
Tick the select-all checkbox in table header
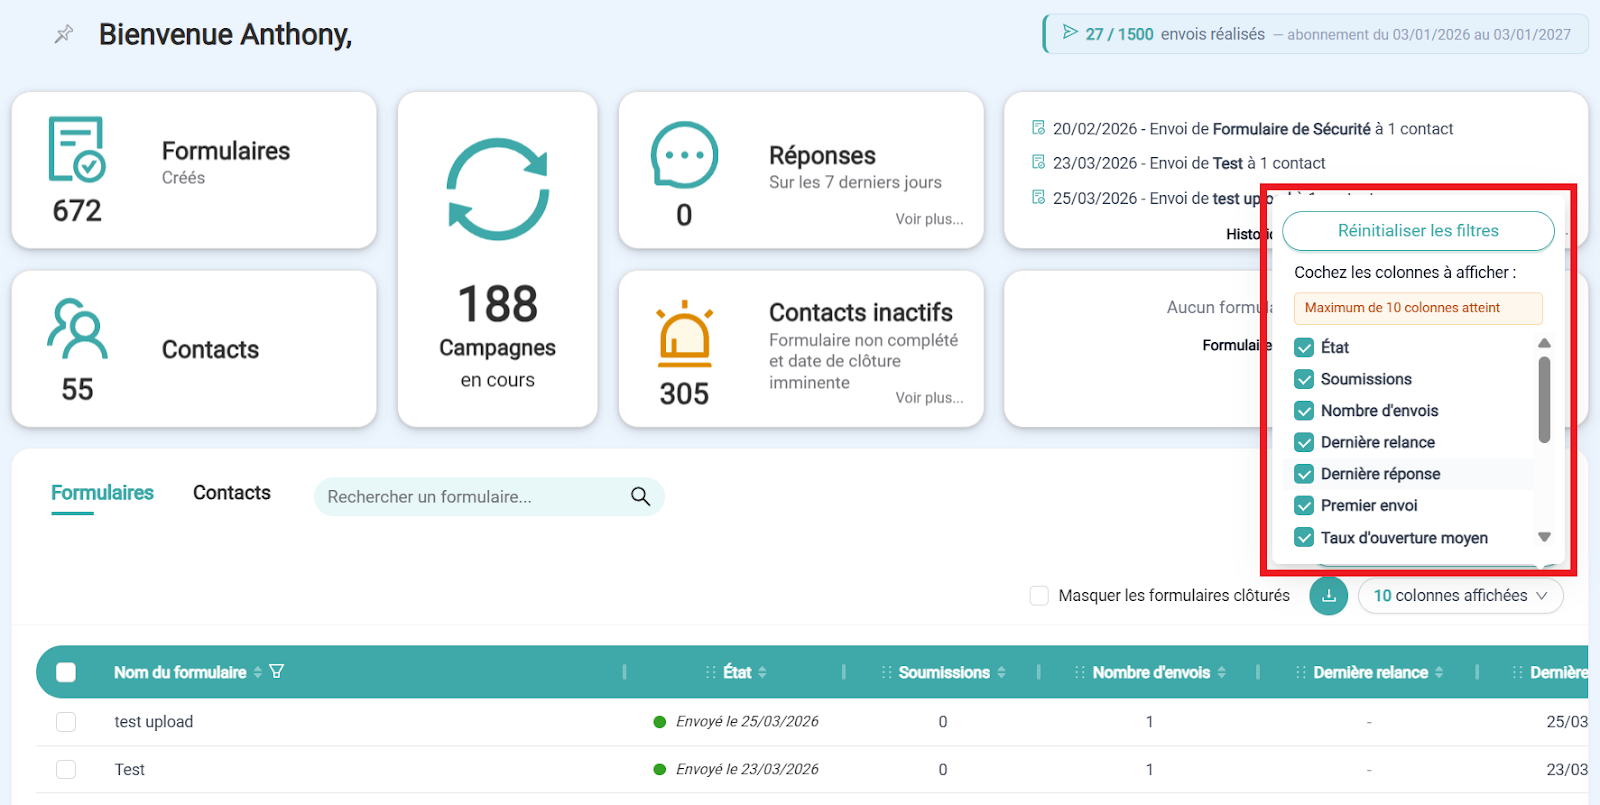66,673
